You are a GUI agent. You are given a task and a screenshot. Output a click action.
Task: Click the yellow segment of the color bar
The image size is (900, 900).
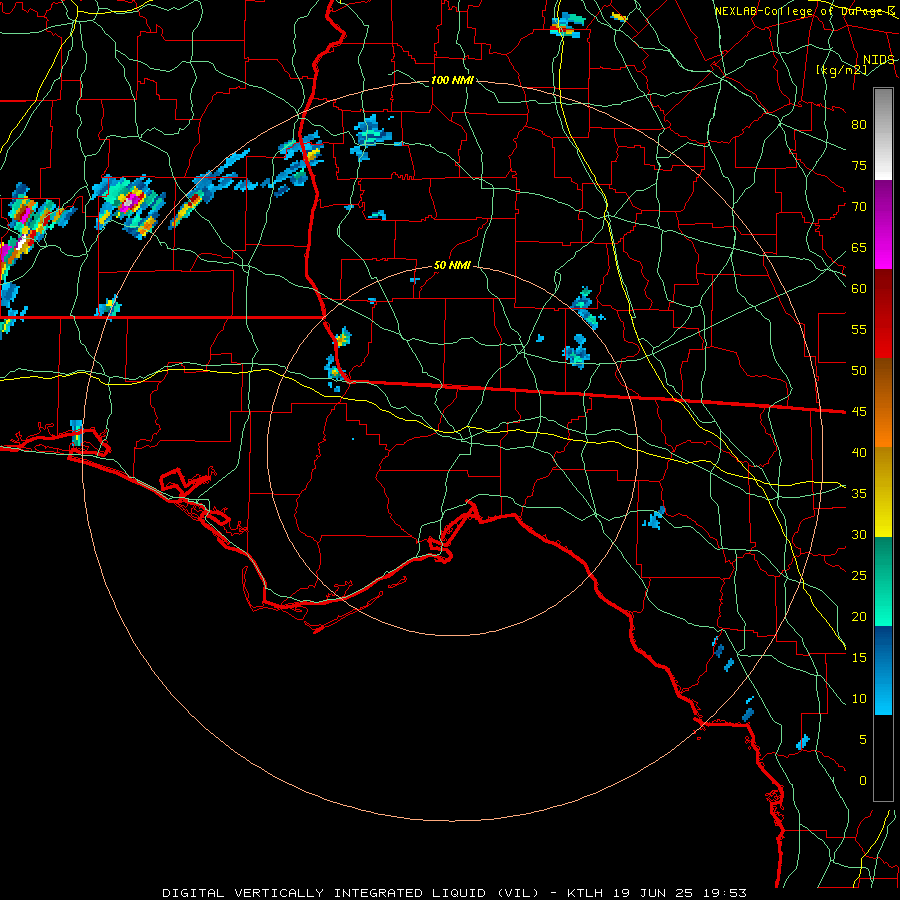pos(883,492)
